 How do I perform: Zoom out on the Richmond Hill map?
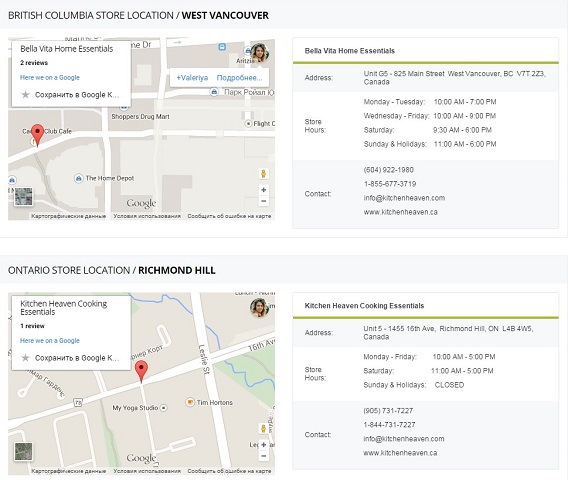pyautogui.click(x=264, y=456)
